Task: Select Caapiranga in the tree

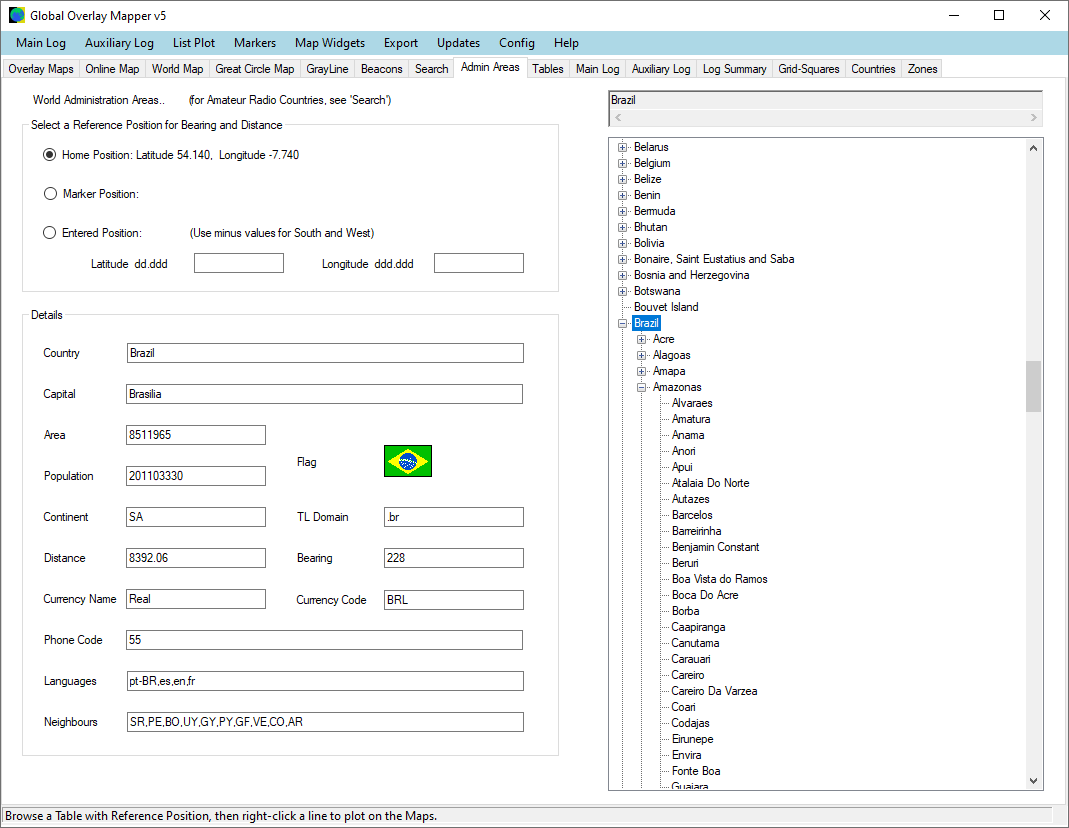Action: click(x=698, y=627)
